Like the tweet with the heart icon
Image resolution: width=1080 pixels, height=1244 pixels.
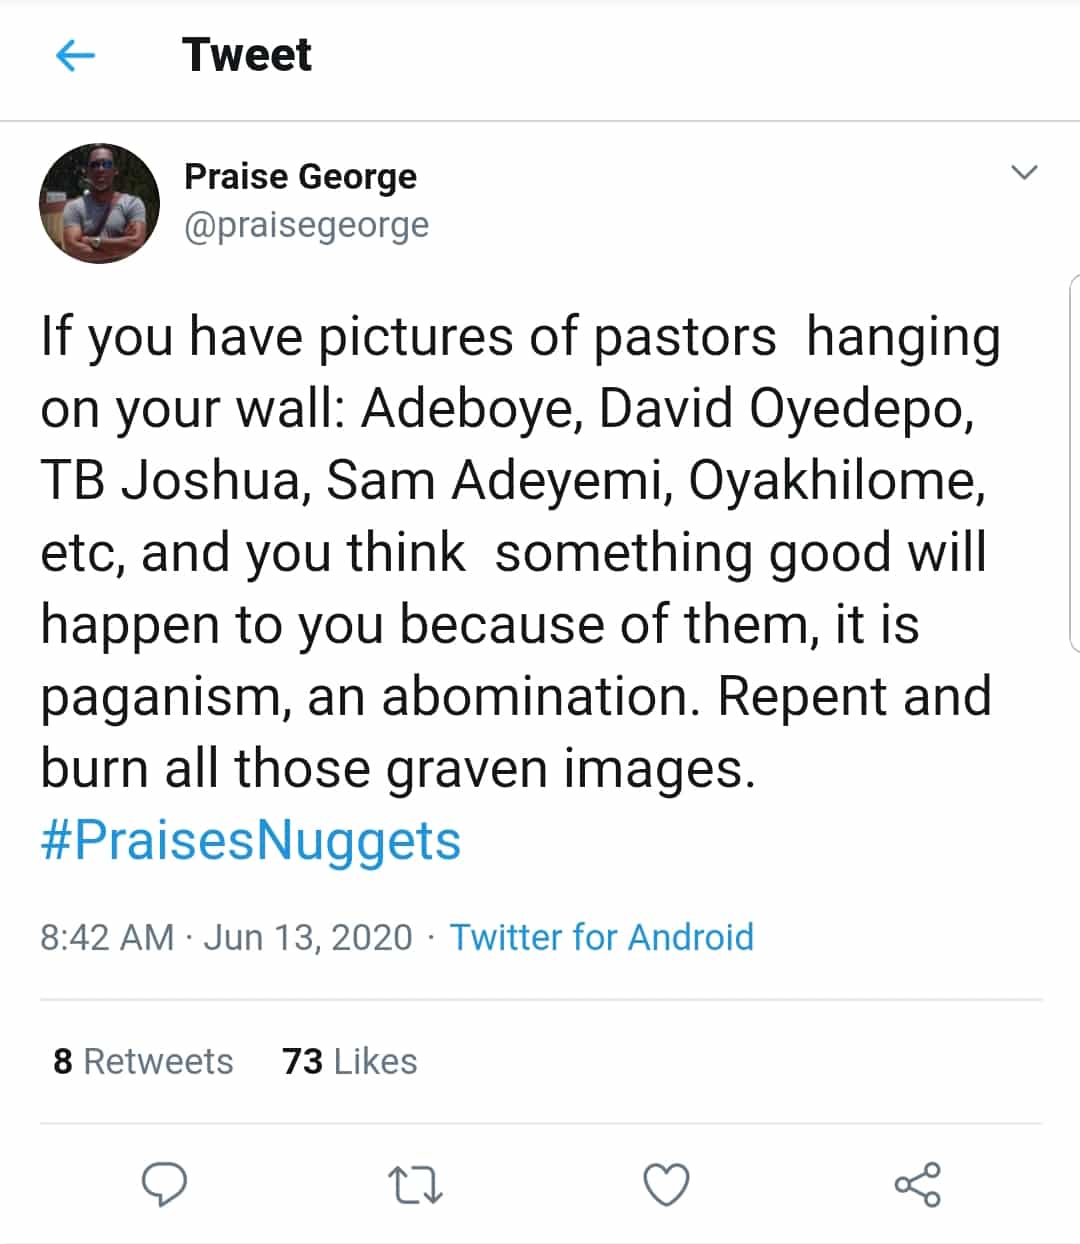click(x=666, y=1186)
